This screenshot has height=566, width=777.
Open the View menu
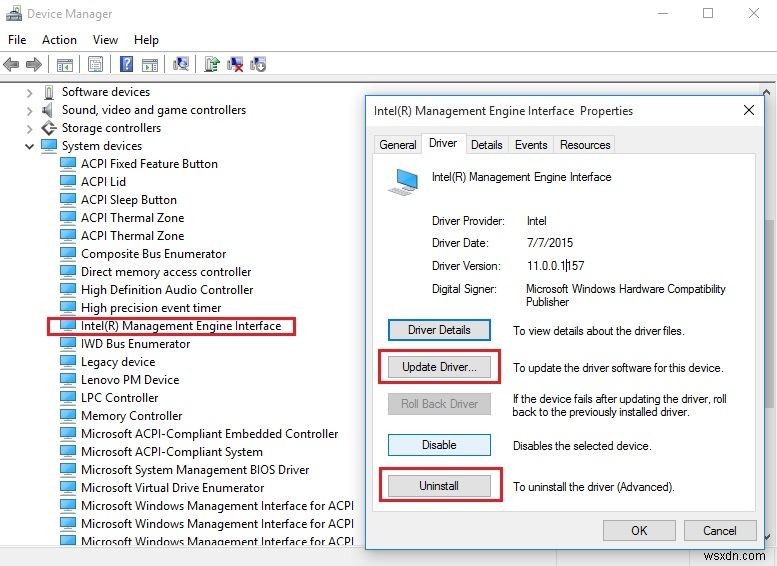click(106, 40)
